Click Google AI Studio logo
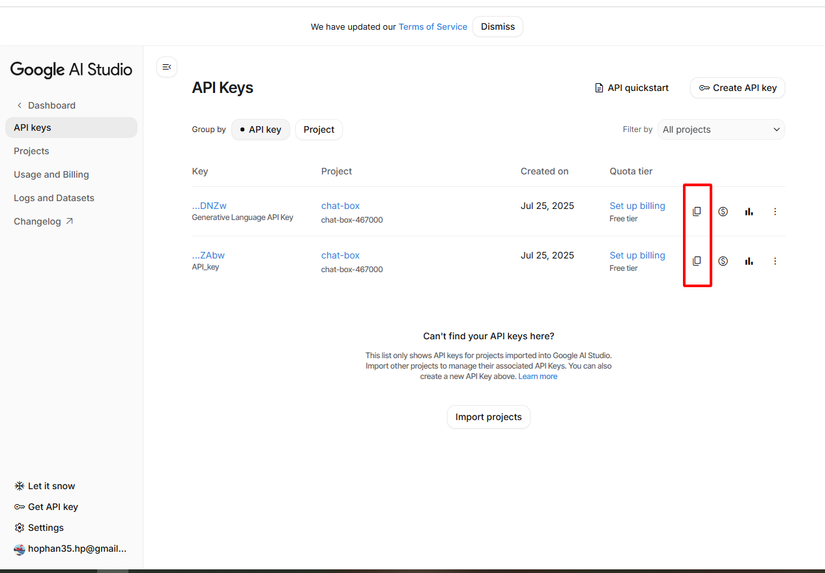This screenshot has height=573, width=825. pos(71,69)
